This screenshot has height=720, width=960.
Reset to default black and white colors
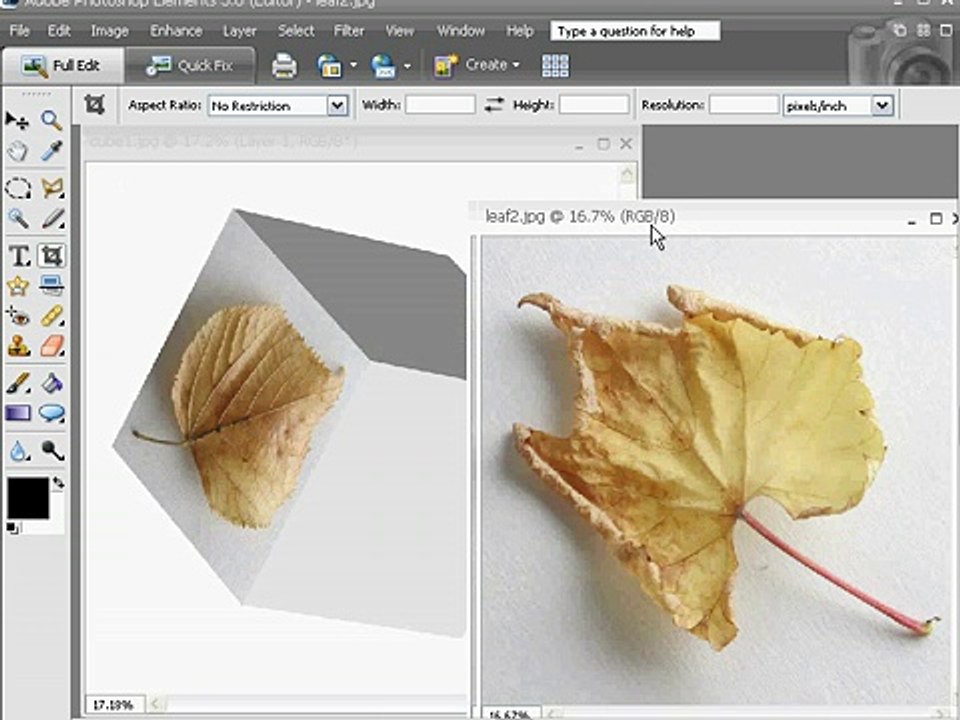(12, 528)
